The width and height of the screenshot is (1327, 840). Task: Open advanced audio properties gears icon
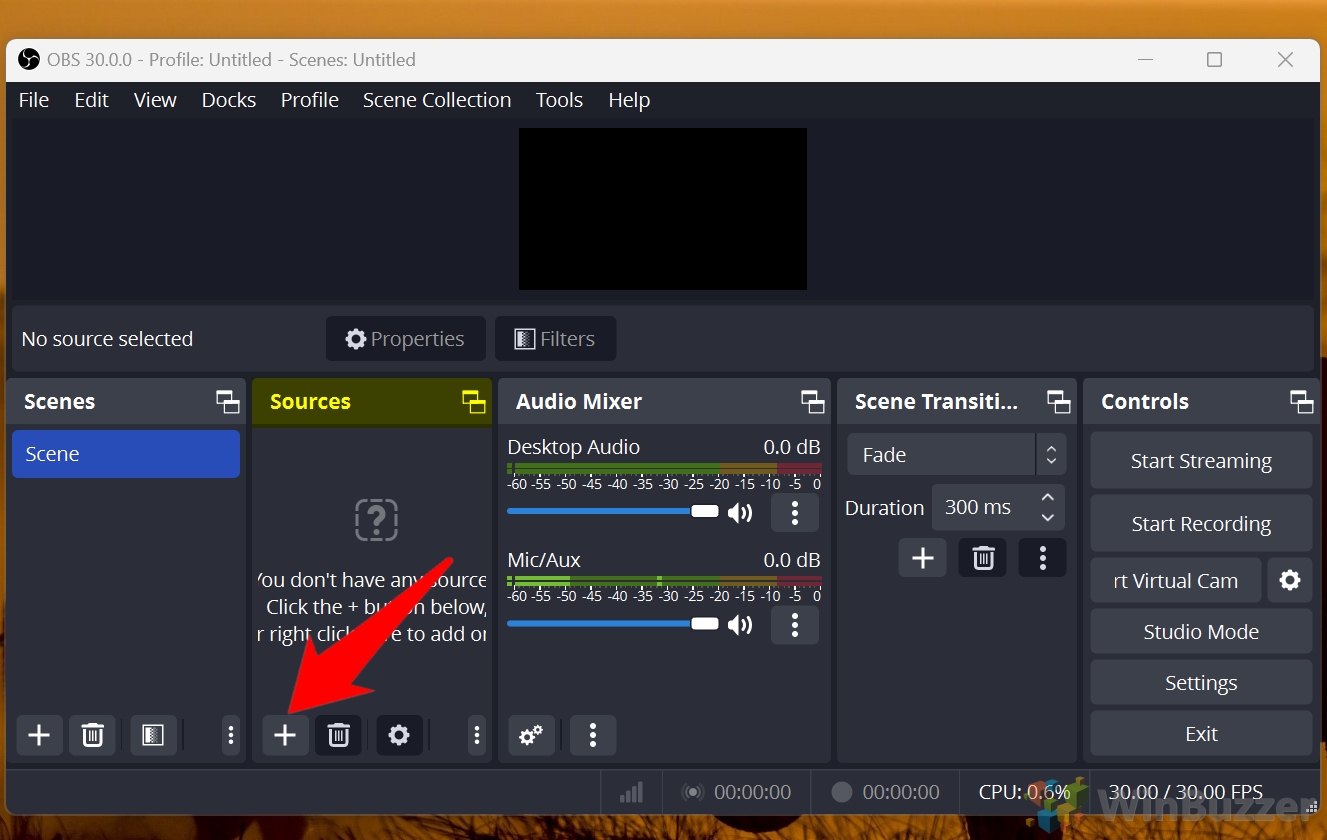[531, 736]
